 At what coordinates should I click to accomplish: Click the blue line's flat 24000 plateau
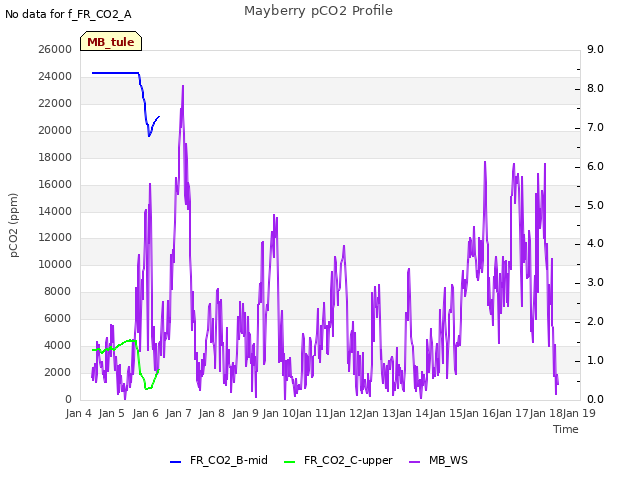pos(116,73)
